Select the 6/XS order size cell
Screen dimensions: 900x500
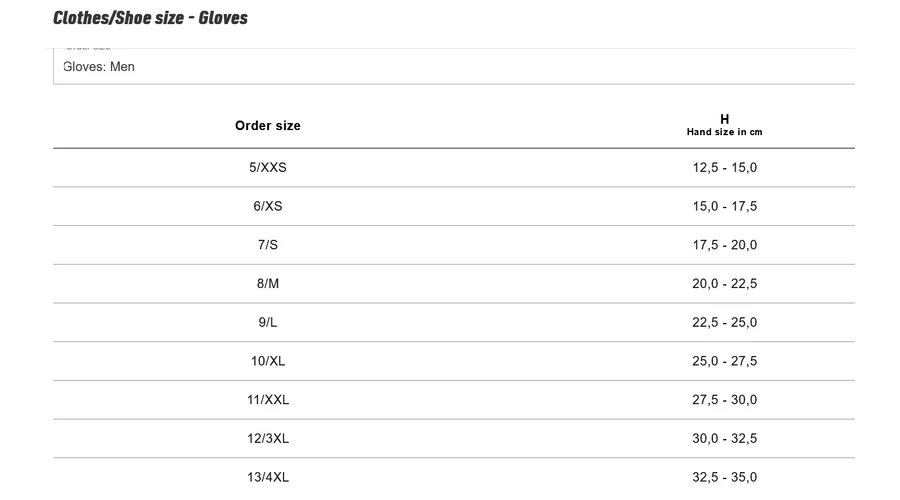click(x=267, y=207)
